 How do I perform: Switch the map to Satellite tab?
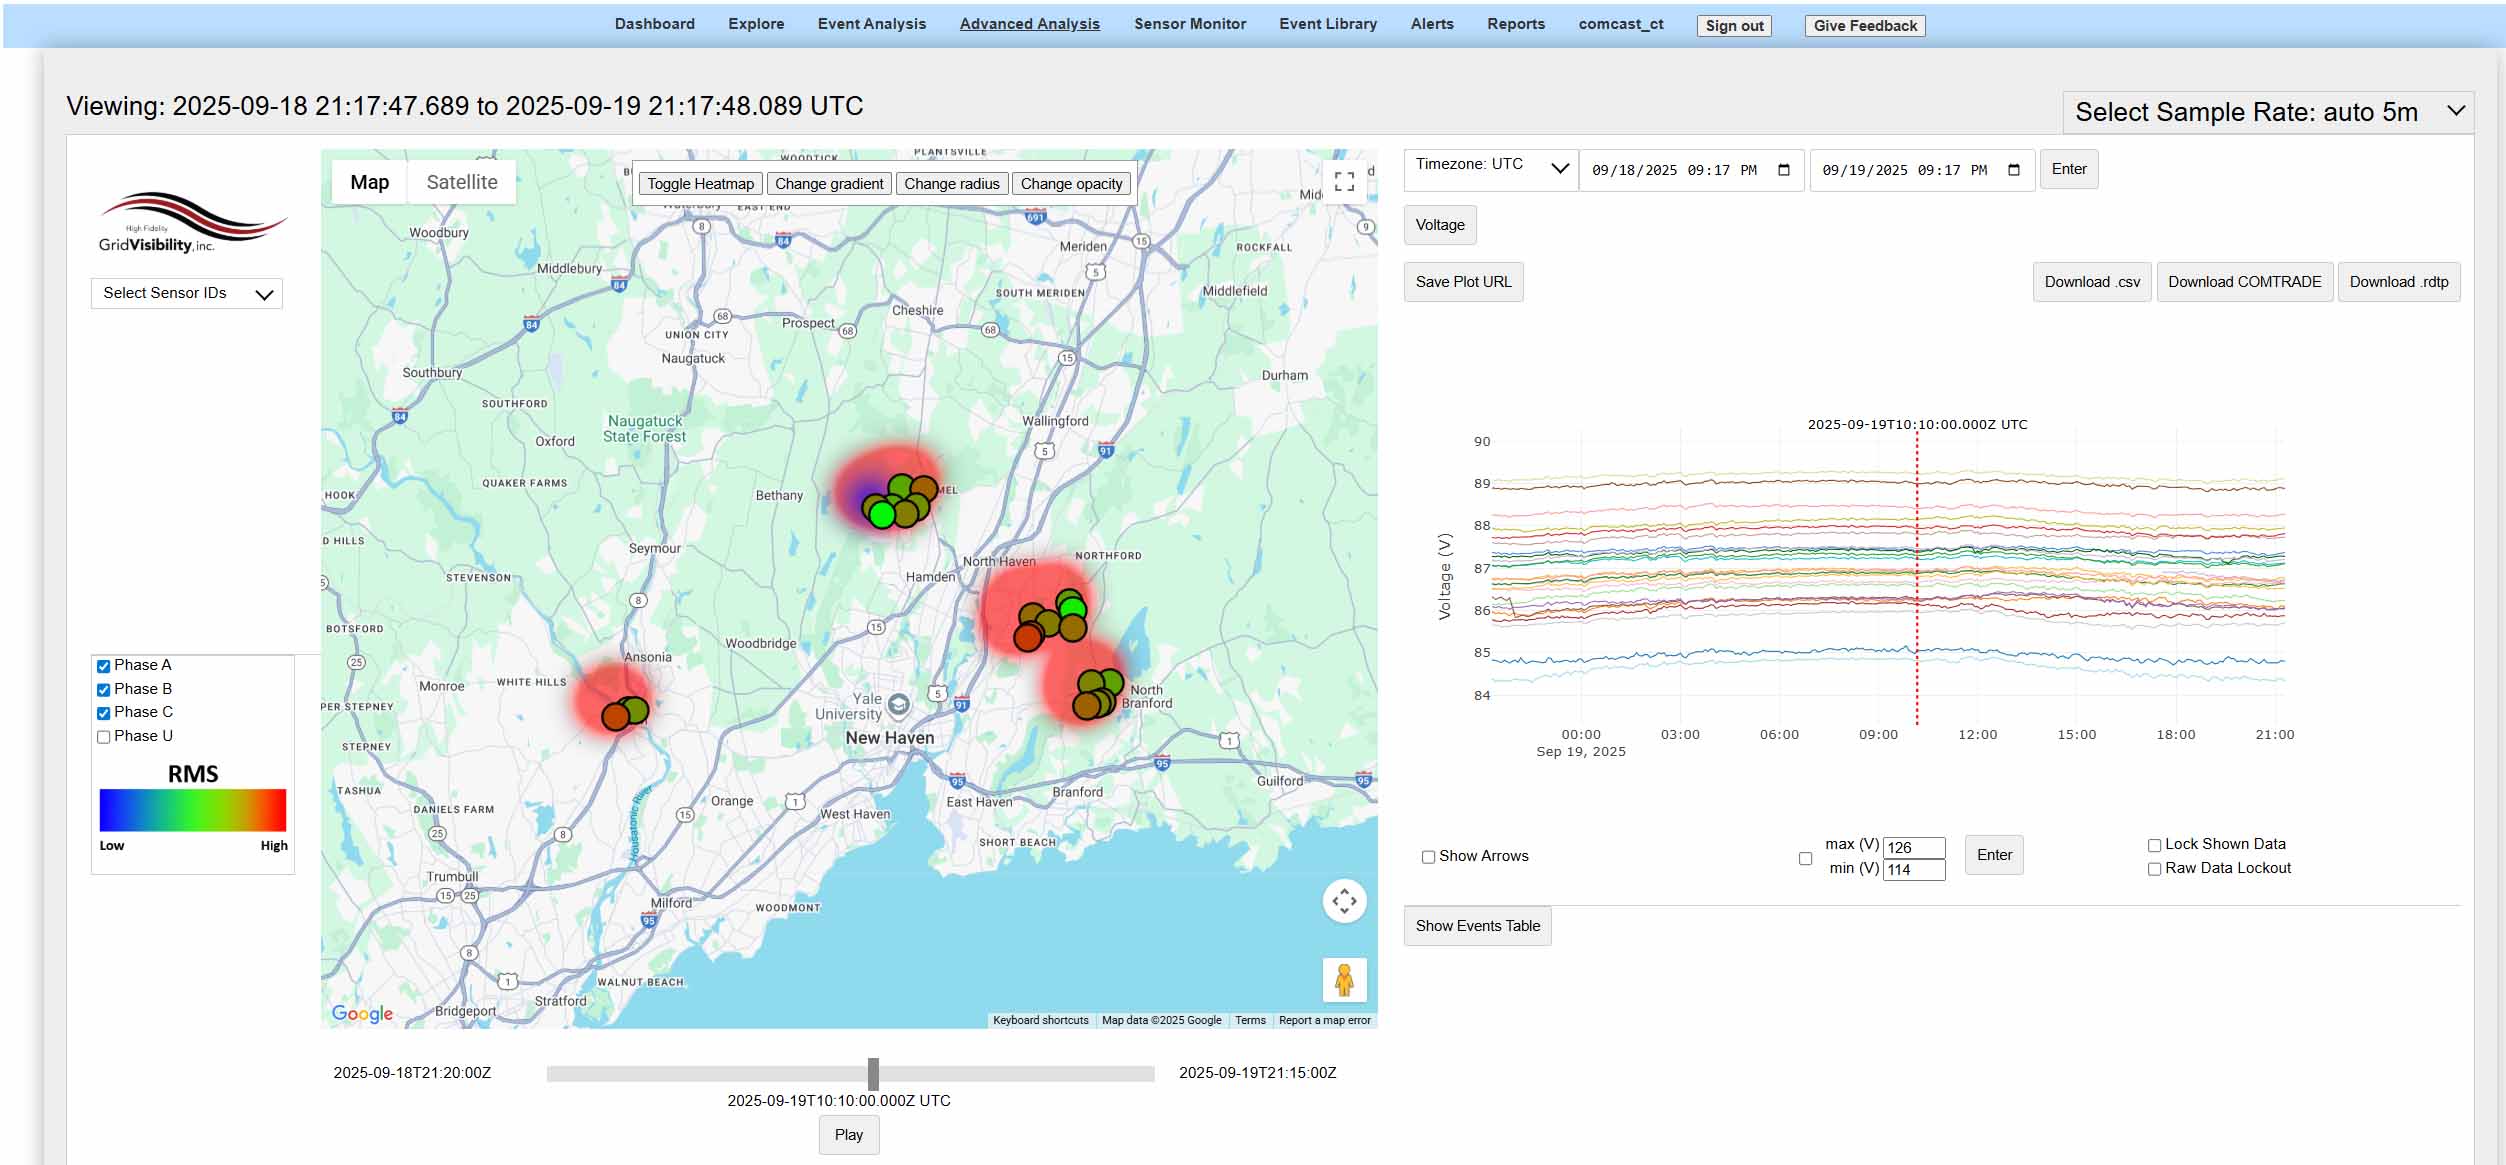coord(461,182)
